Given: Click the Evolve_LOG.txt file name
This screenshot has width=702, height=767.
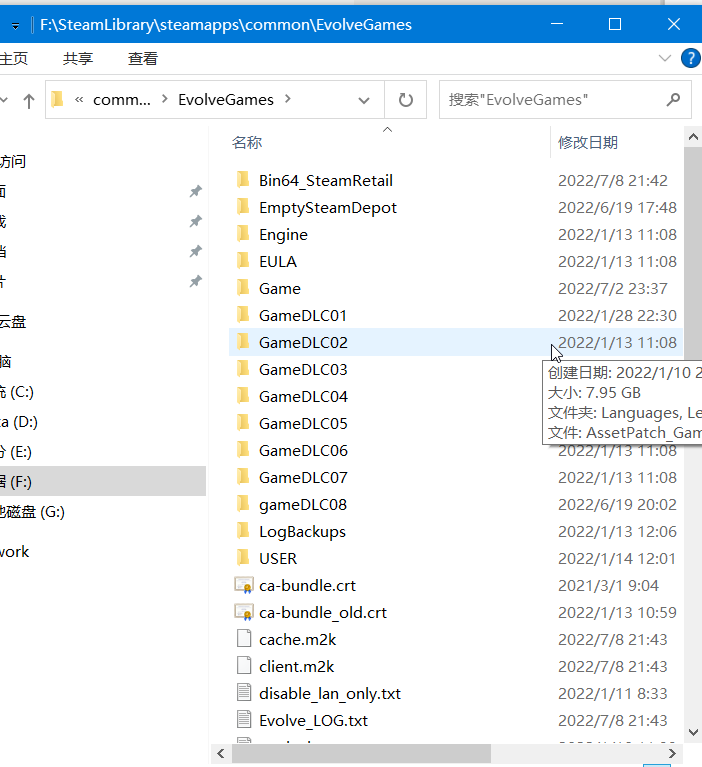Looking at the screenshot, I should click(313, 721).
